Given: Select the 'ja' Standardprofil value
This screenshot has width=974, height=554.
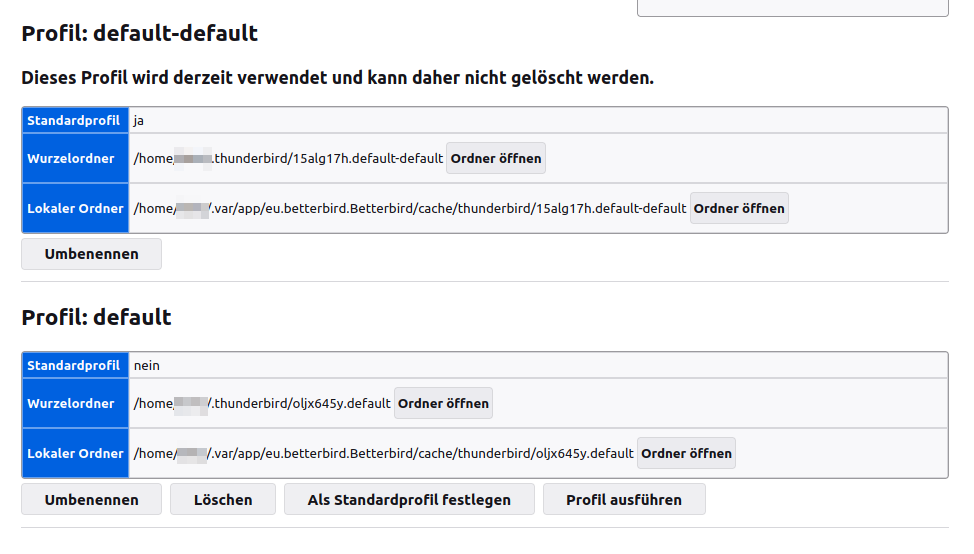Looking at the screenshot, I should [139, 120].
